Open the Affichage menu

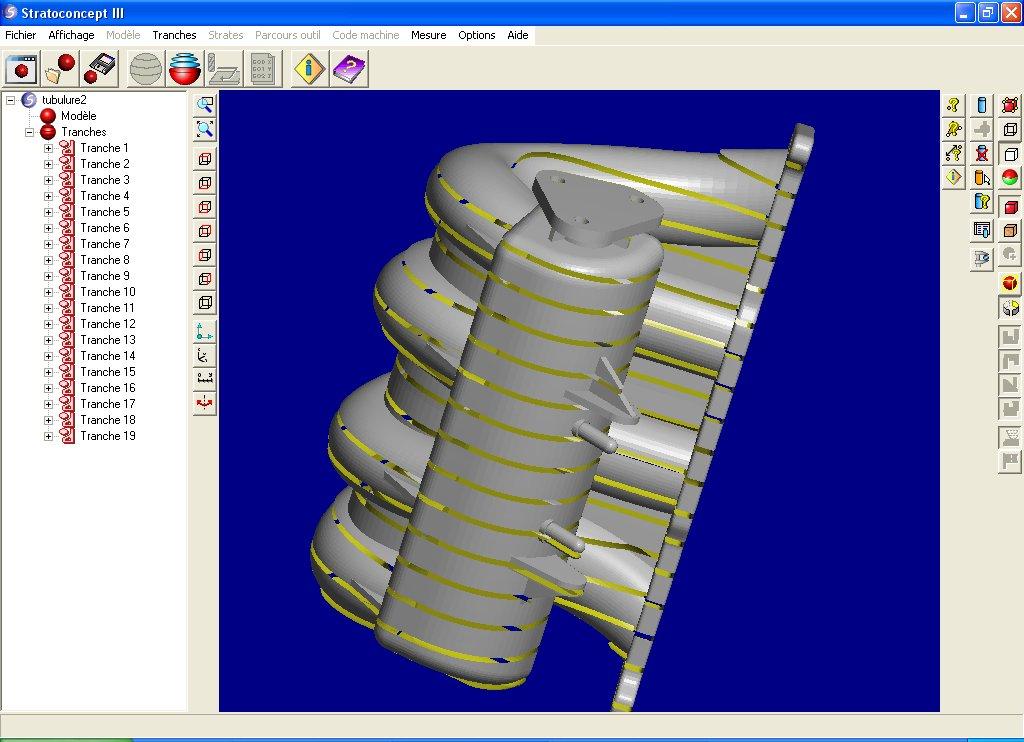tap(71, 35)
